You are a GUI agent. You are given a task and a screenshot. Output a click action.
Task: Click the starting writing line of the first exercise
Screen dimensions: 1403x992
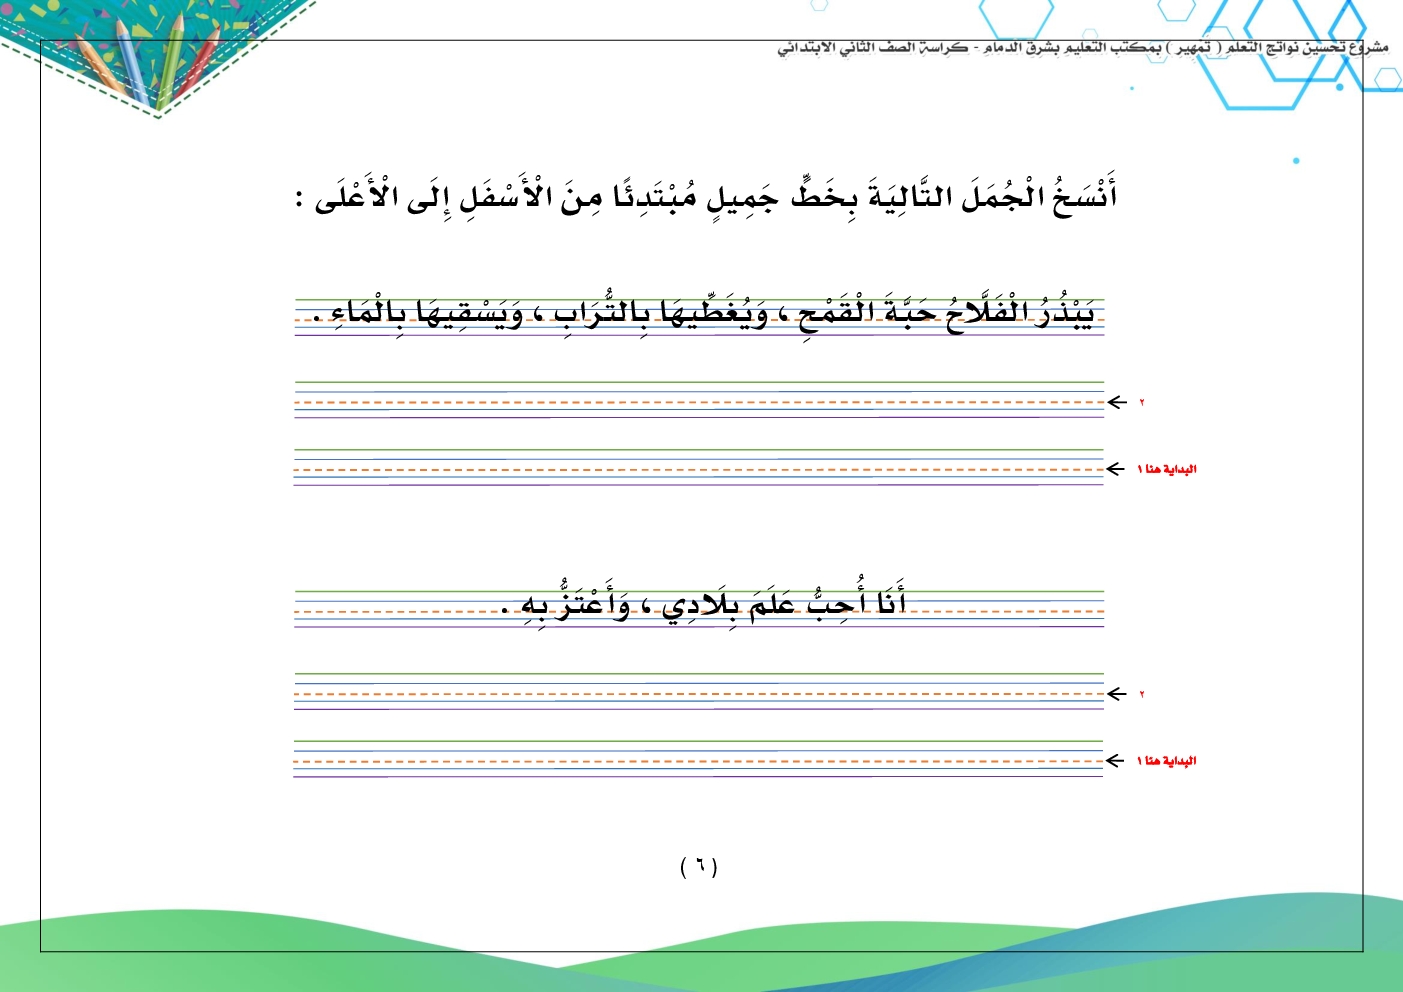pos(700,469)
